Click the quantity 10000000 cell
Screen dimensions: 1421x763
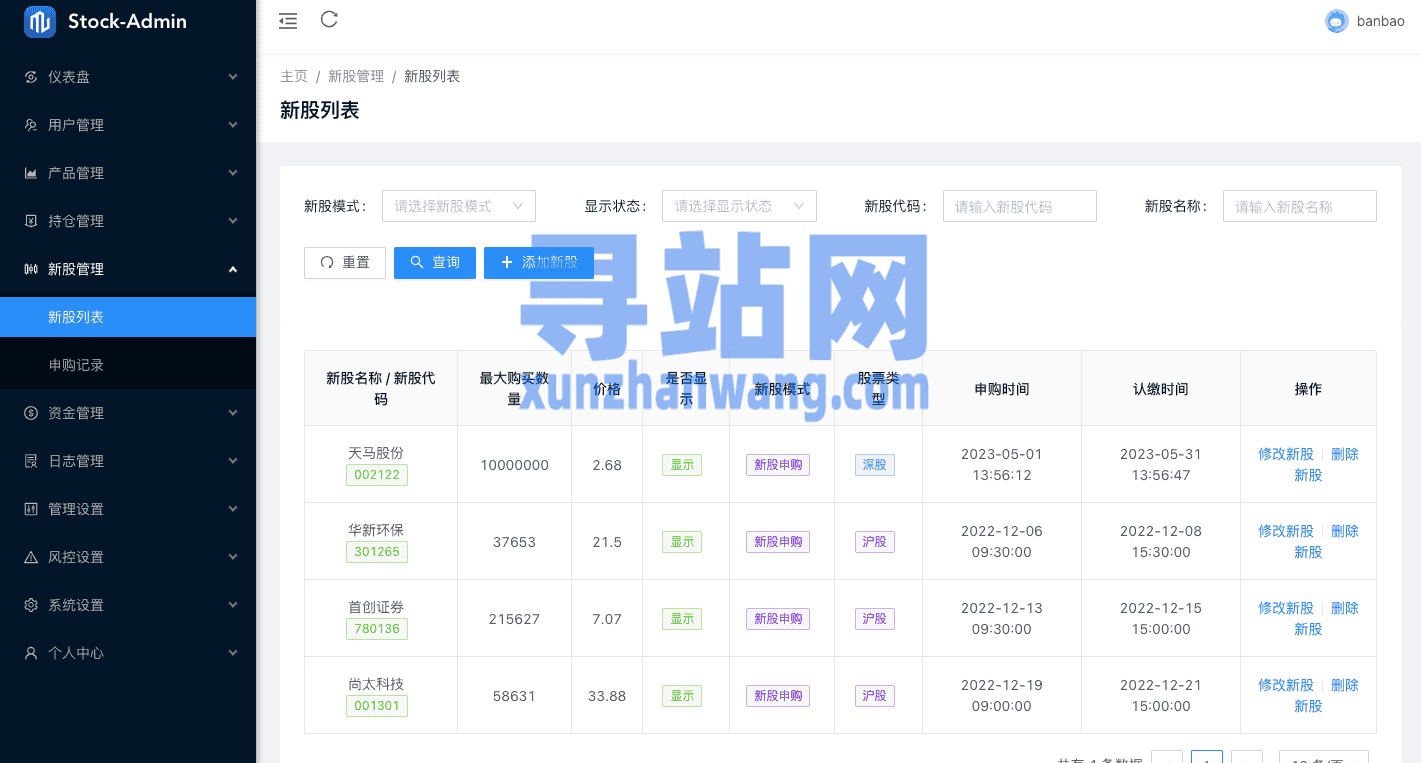pyautogui.click(x=514, y=465)
